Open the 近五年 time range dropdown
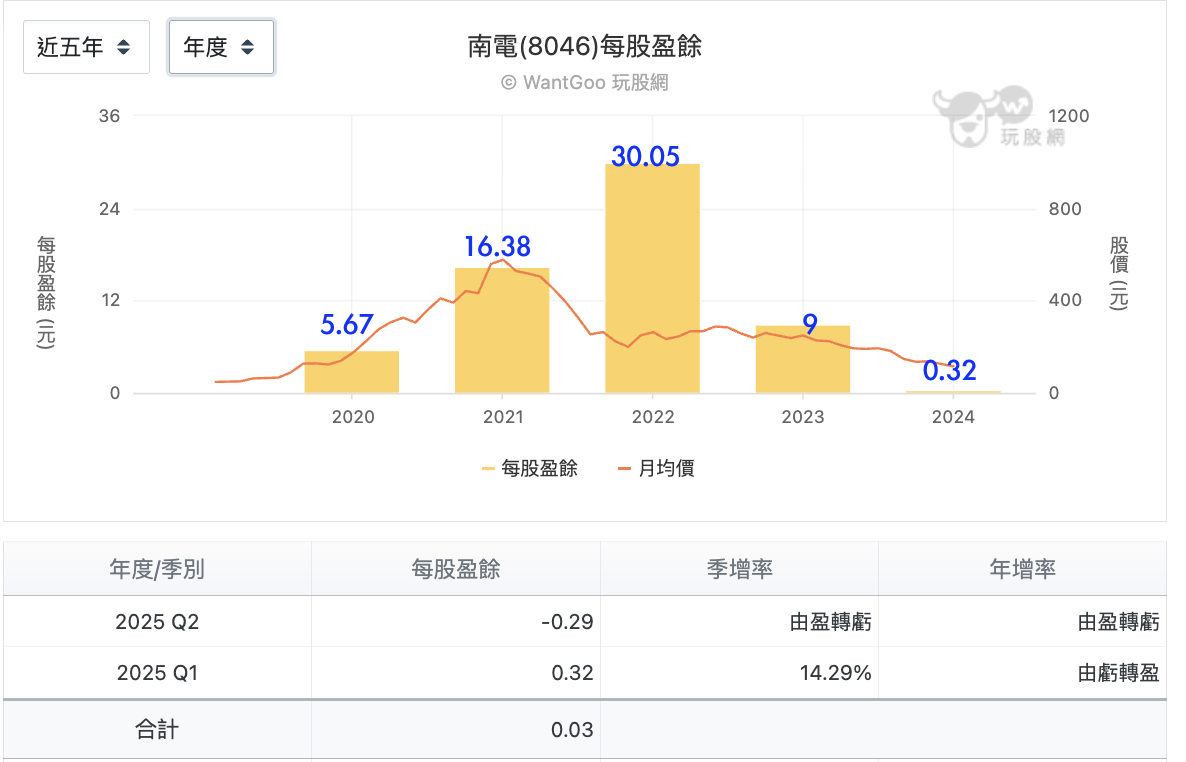1186x762 pixels. pos(86,47)
